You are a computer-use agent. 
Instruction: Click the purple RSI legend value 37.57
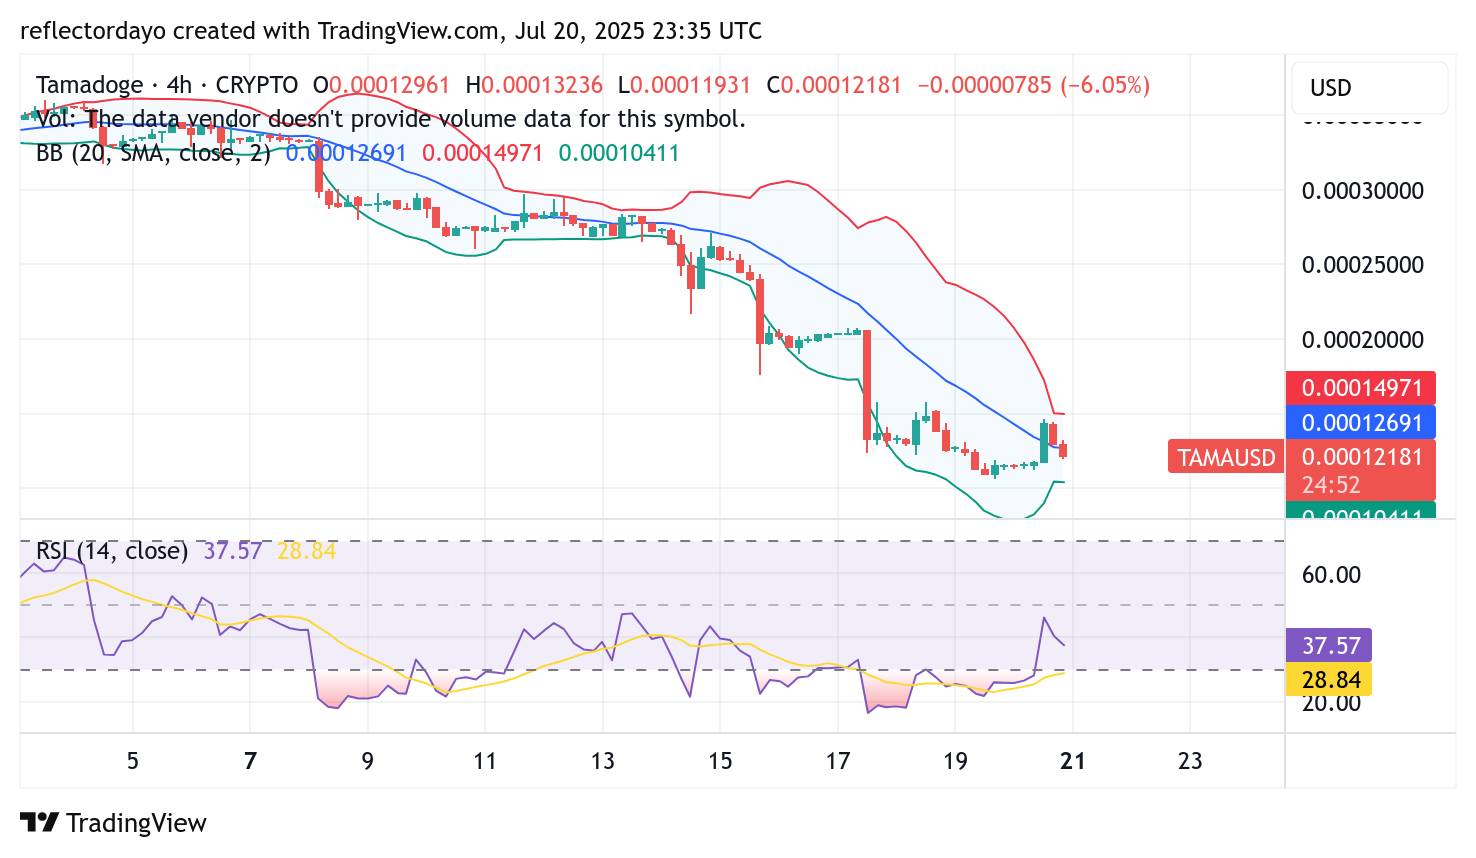(232, 551)
